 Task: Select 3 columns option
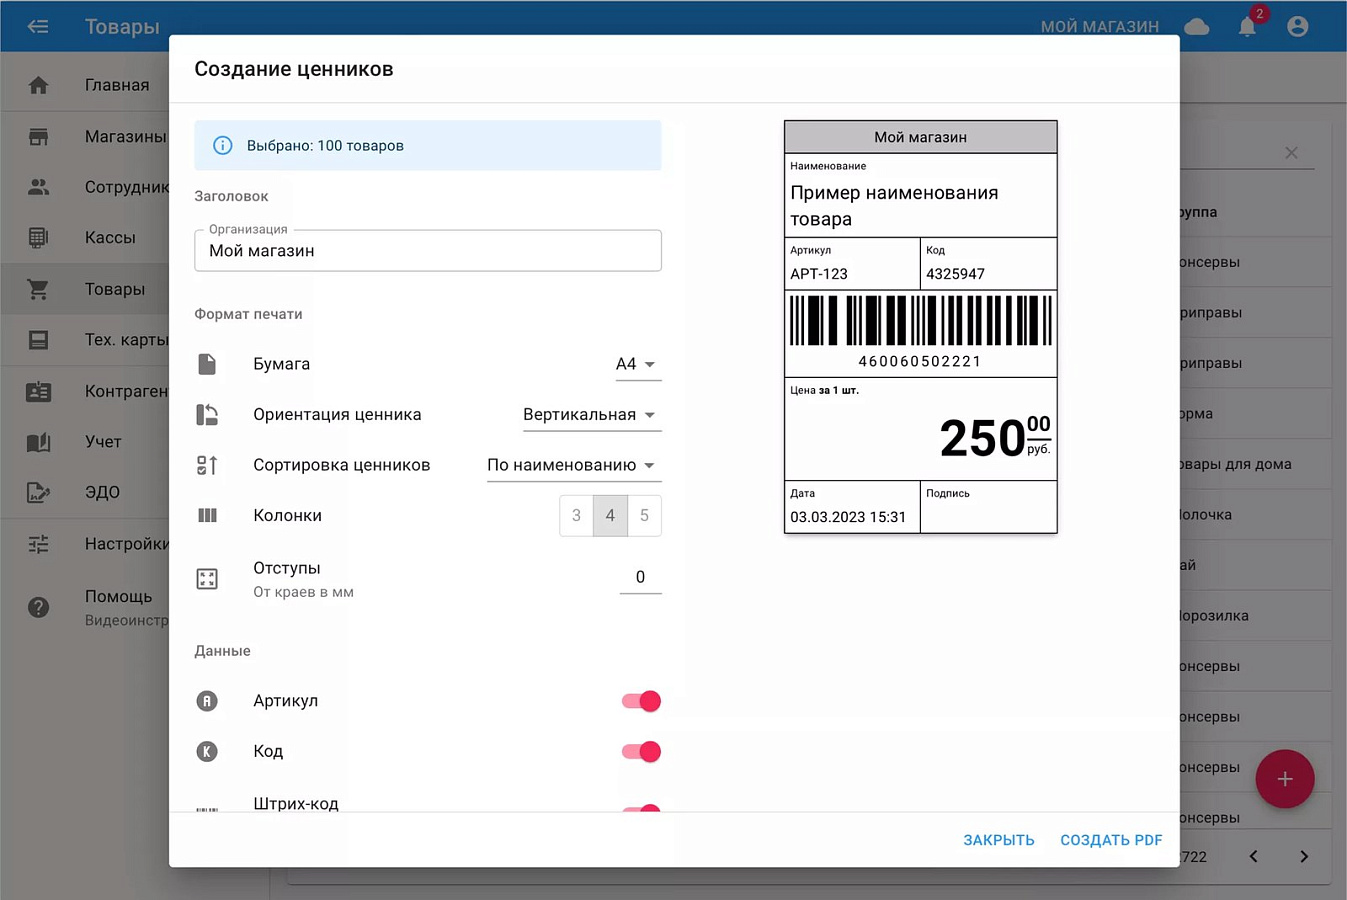point(576,516)
